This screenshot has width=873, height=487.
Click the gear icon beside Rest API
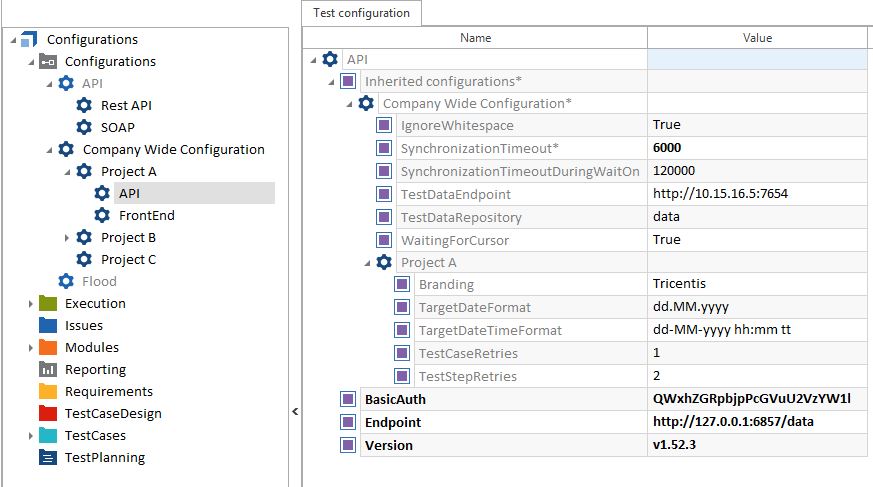tap(84, 105)
